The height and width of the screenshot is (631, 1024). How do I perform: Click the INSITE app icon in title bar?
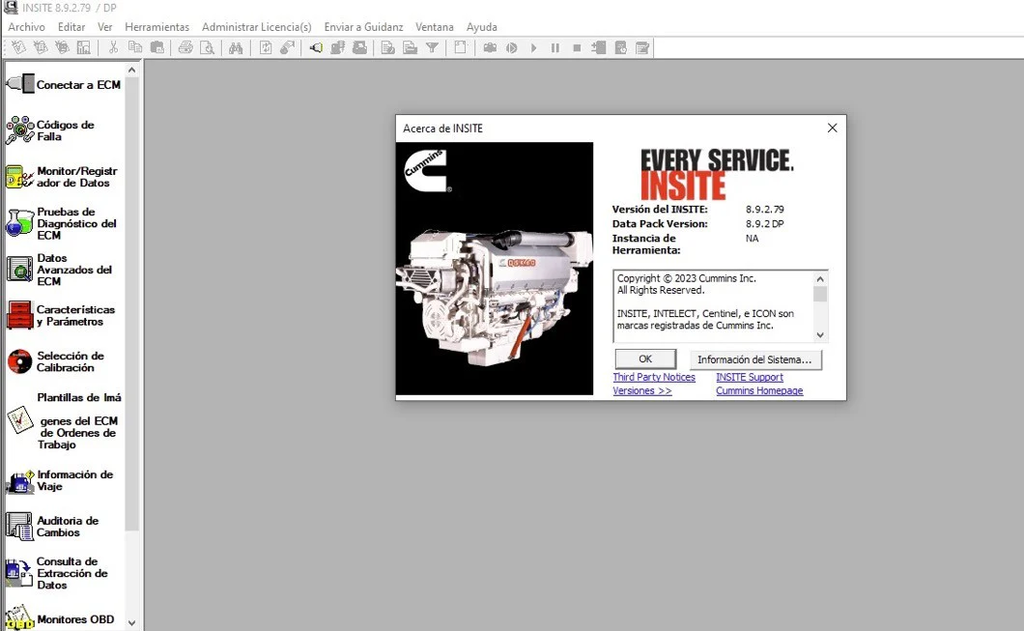click(x=10, y=8)
